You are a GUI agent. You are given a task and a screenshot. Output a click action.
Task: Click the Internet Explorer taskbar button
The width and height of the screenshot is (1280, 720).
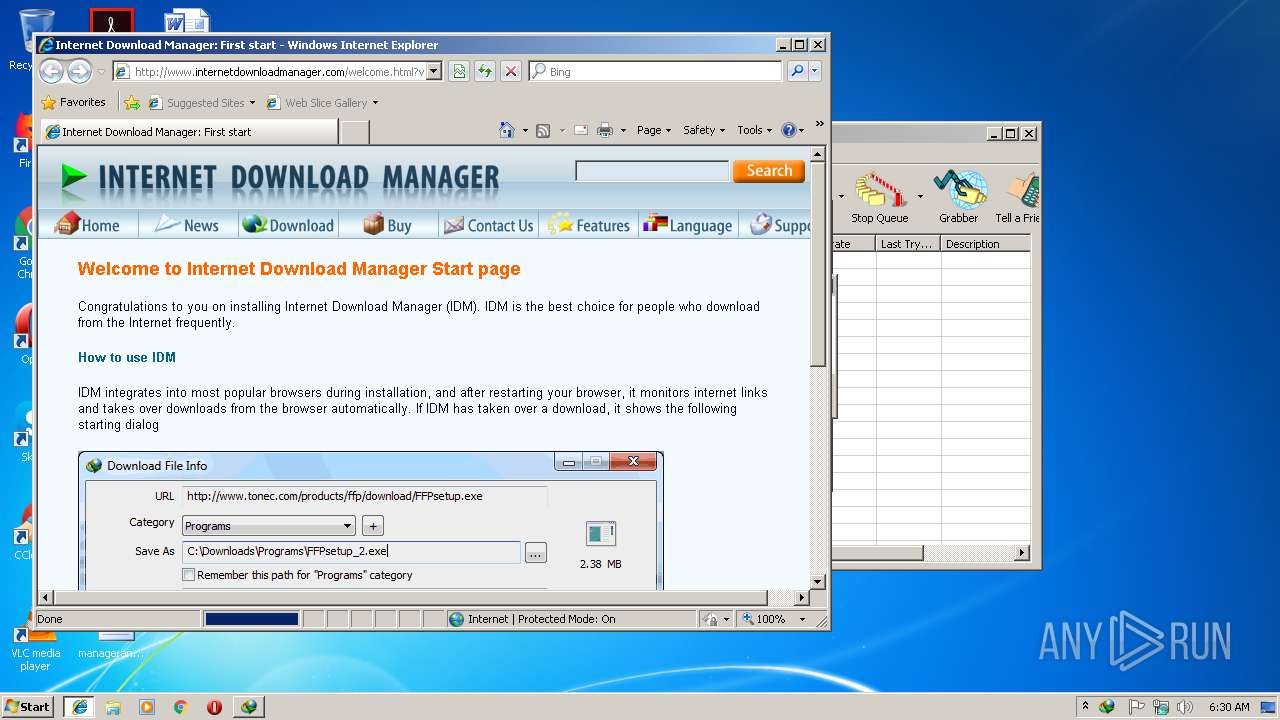(x=79, y=706)
